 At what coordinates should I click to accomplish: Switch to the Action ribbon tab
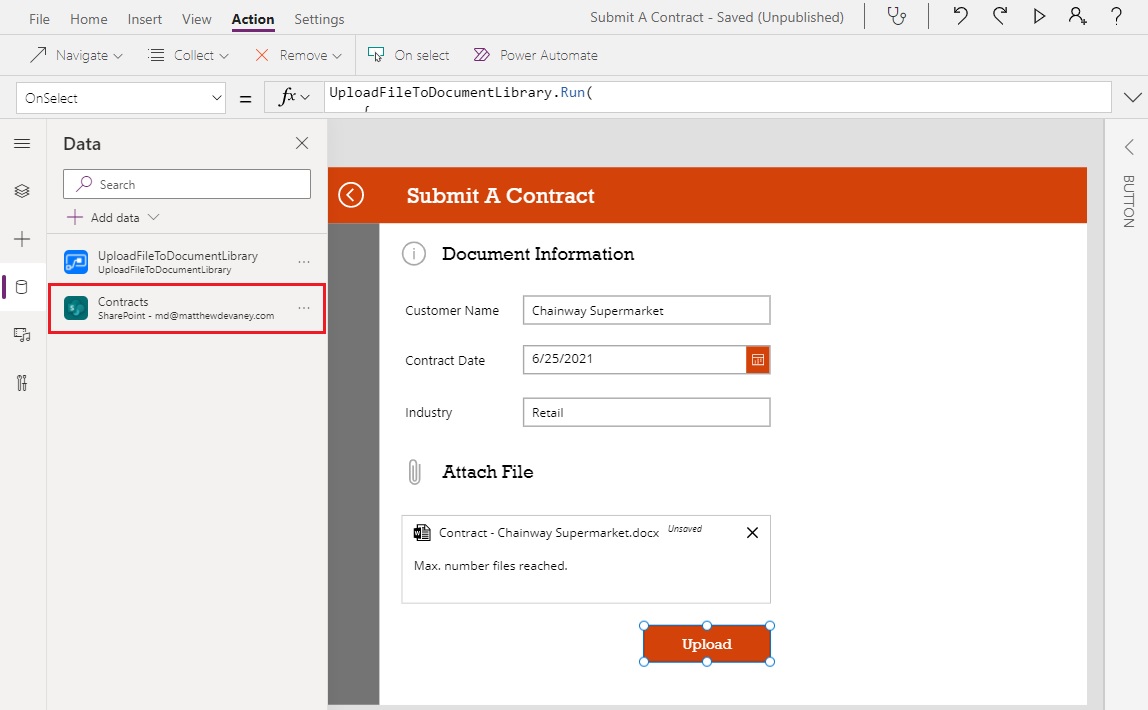252,18
